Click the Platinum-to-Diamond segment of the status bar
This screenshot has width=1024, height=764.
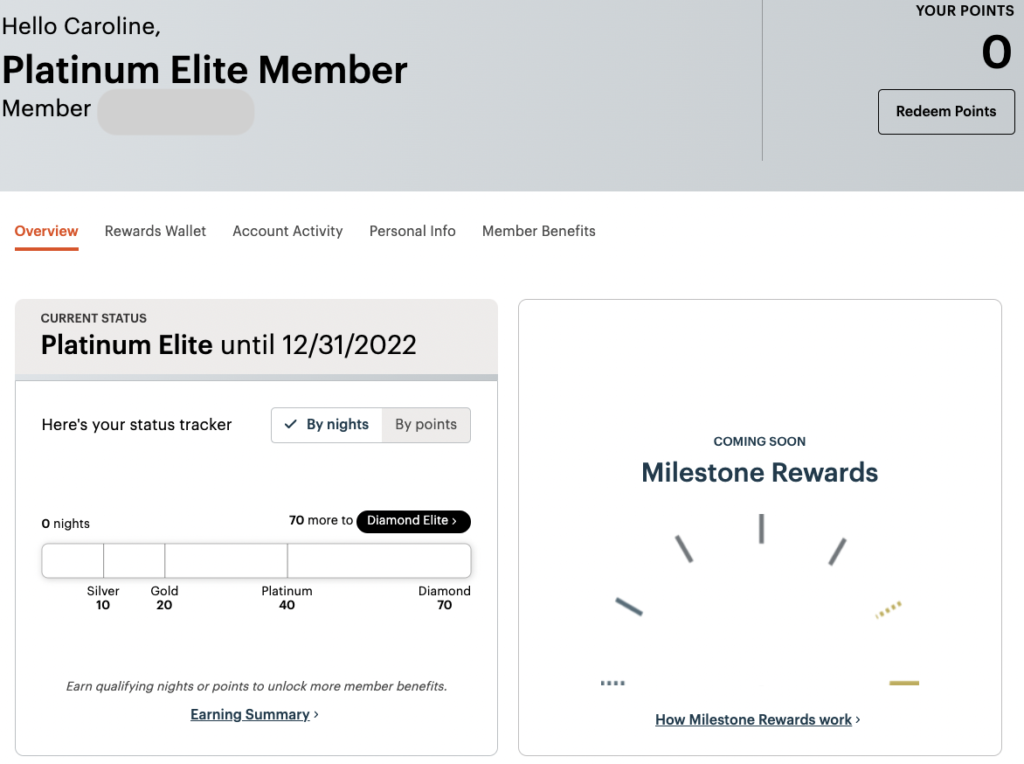coord(378,561)
